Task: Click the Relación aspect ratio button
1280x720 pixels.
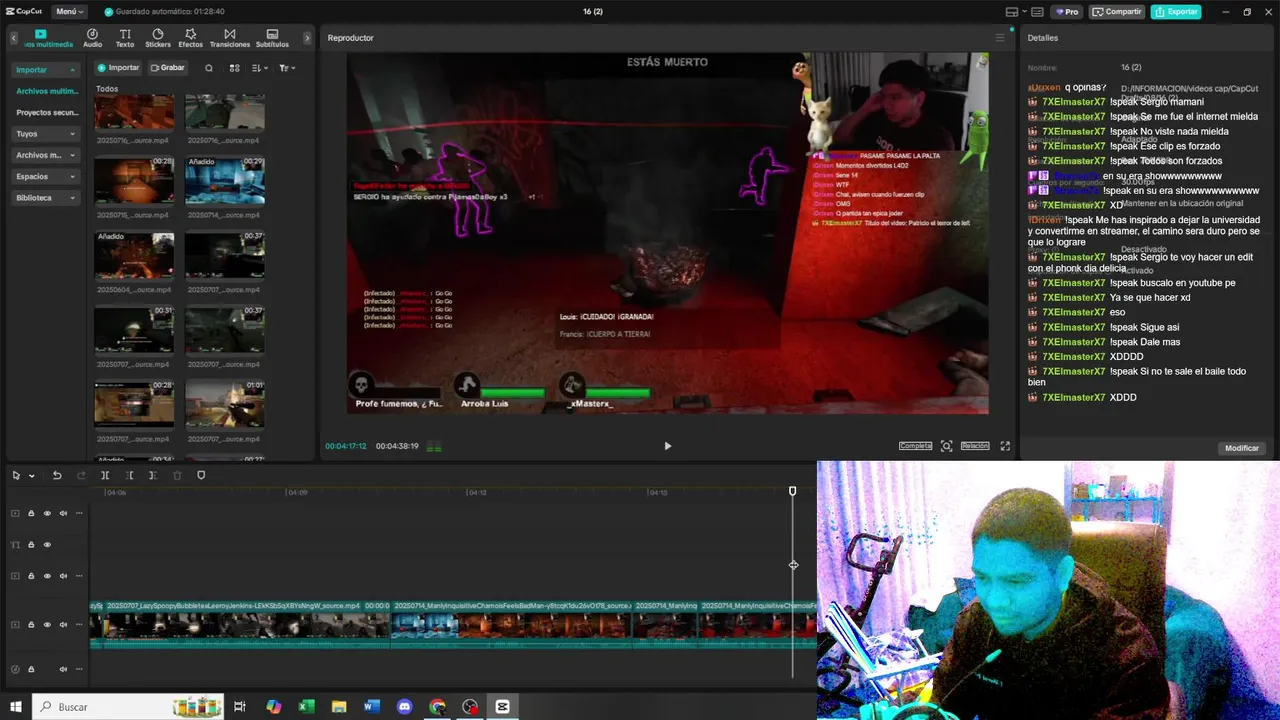Action: 975,446
